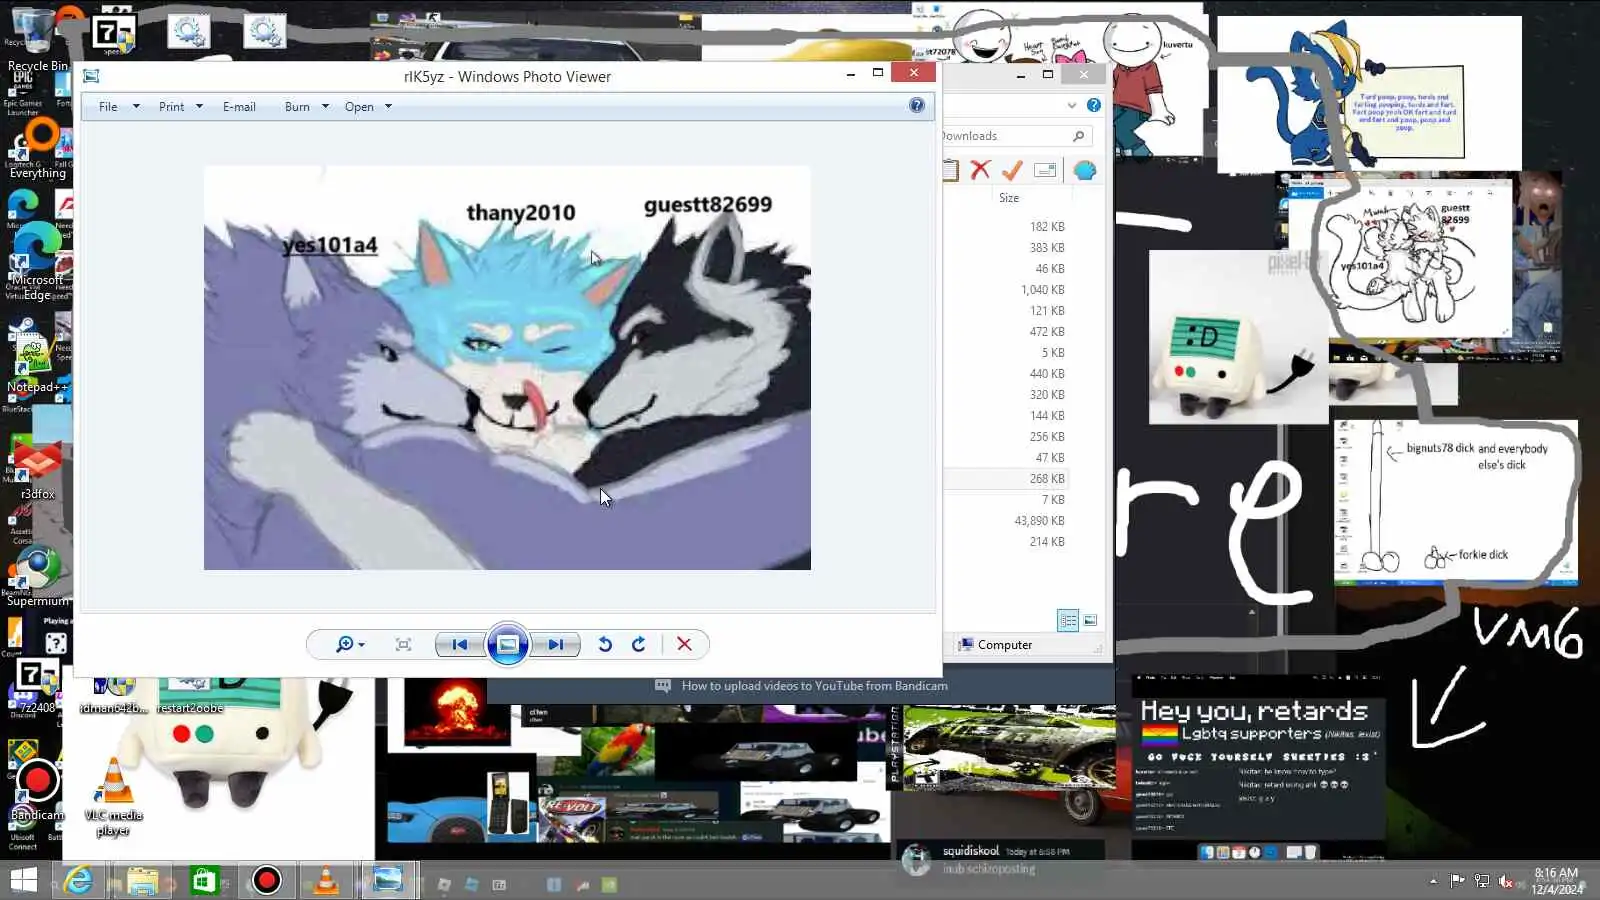This screenshot has width=1600, height=900.
Task: Click the blue shell icon in Explorer toolbar
Action: tap(1084, 170)
